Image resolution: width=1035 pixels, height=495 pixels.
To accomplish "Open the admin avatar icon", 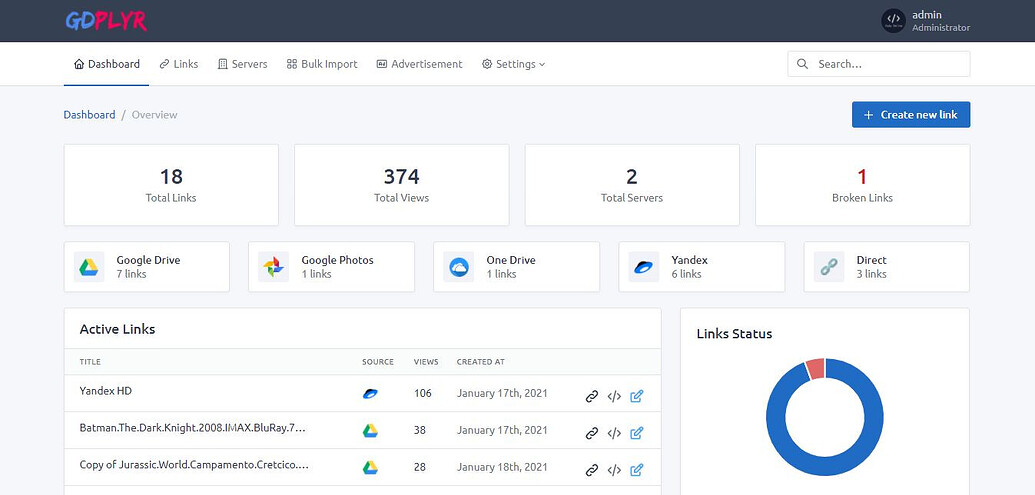I will pyautogui.click(x=893, y=20).
